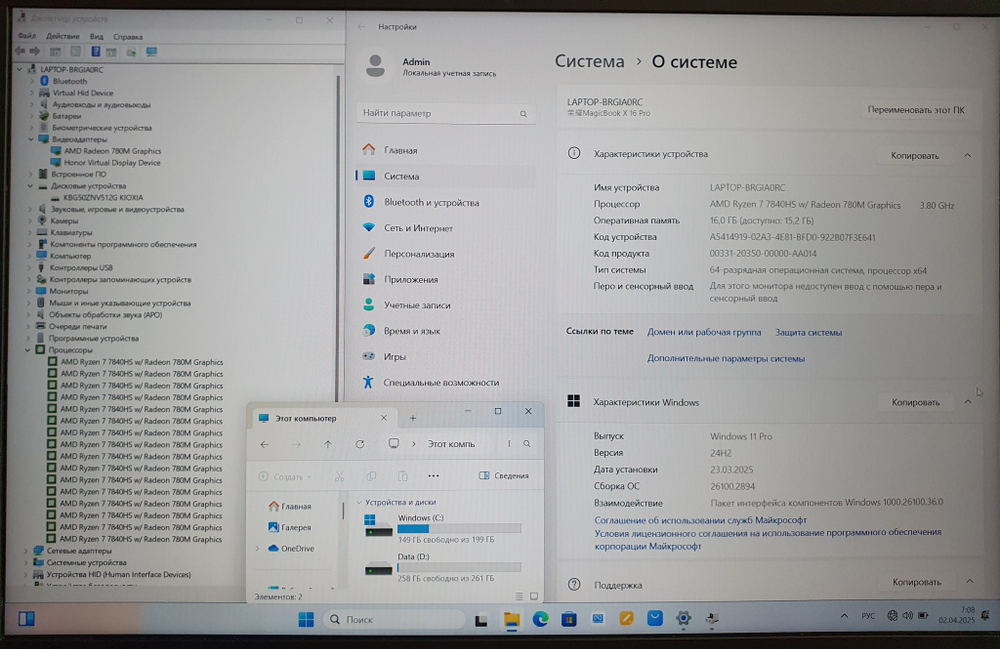Collapse the Процессоры node in device tree
1000x649 pixels.
click(31, 350)
